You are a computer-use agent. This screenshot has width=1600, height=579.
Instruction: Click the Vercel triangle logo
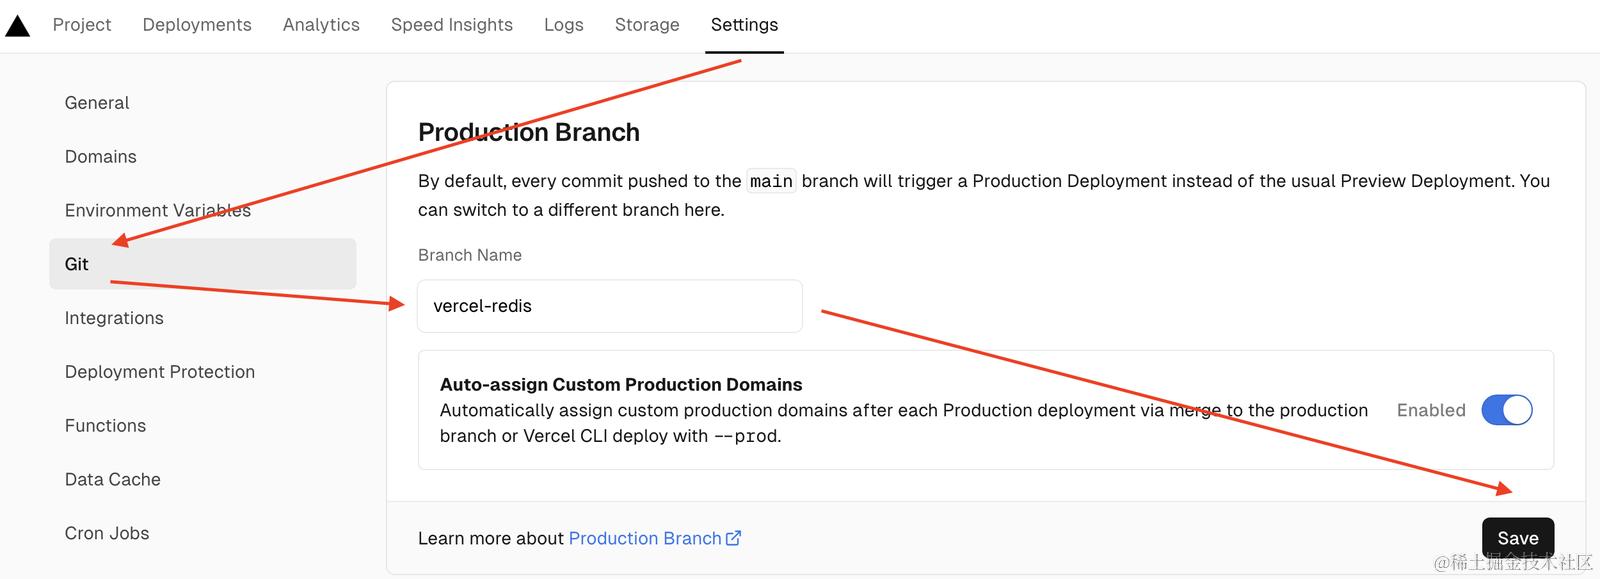18,25
